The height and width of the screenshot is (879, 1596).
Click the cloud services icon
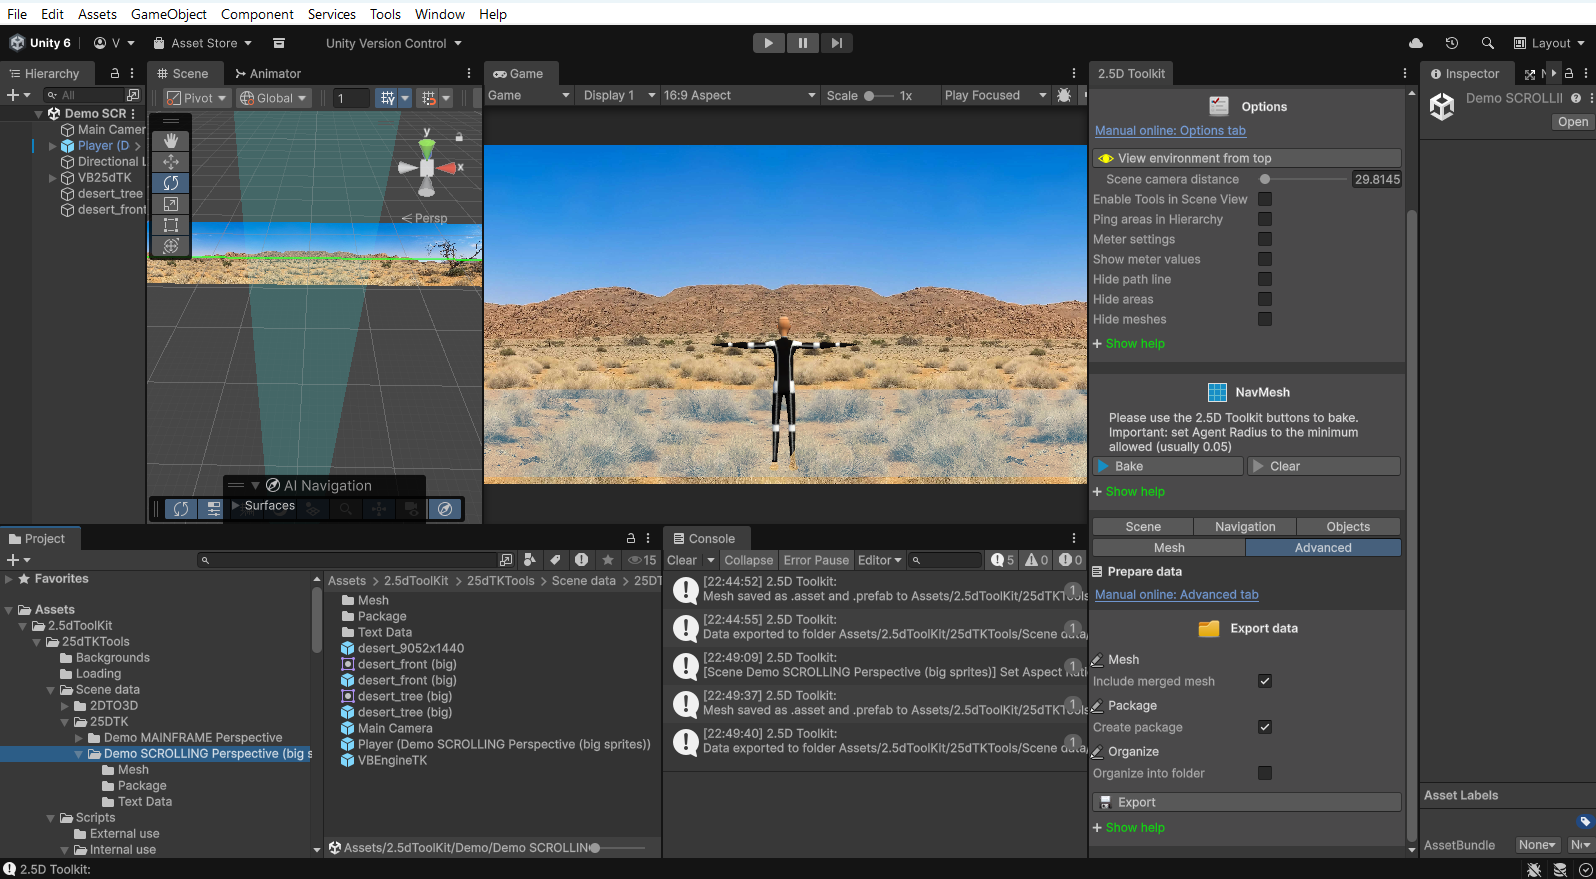(x=1416, y=43)
